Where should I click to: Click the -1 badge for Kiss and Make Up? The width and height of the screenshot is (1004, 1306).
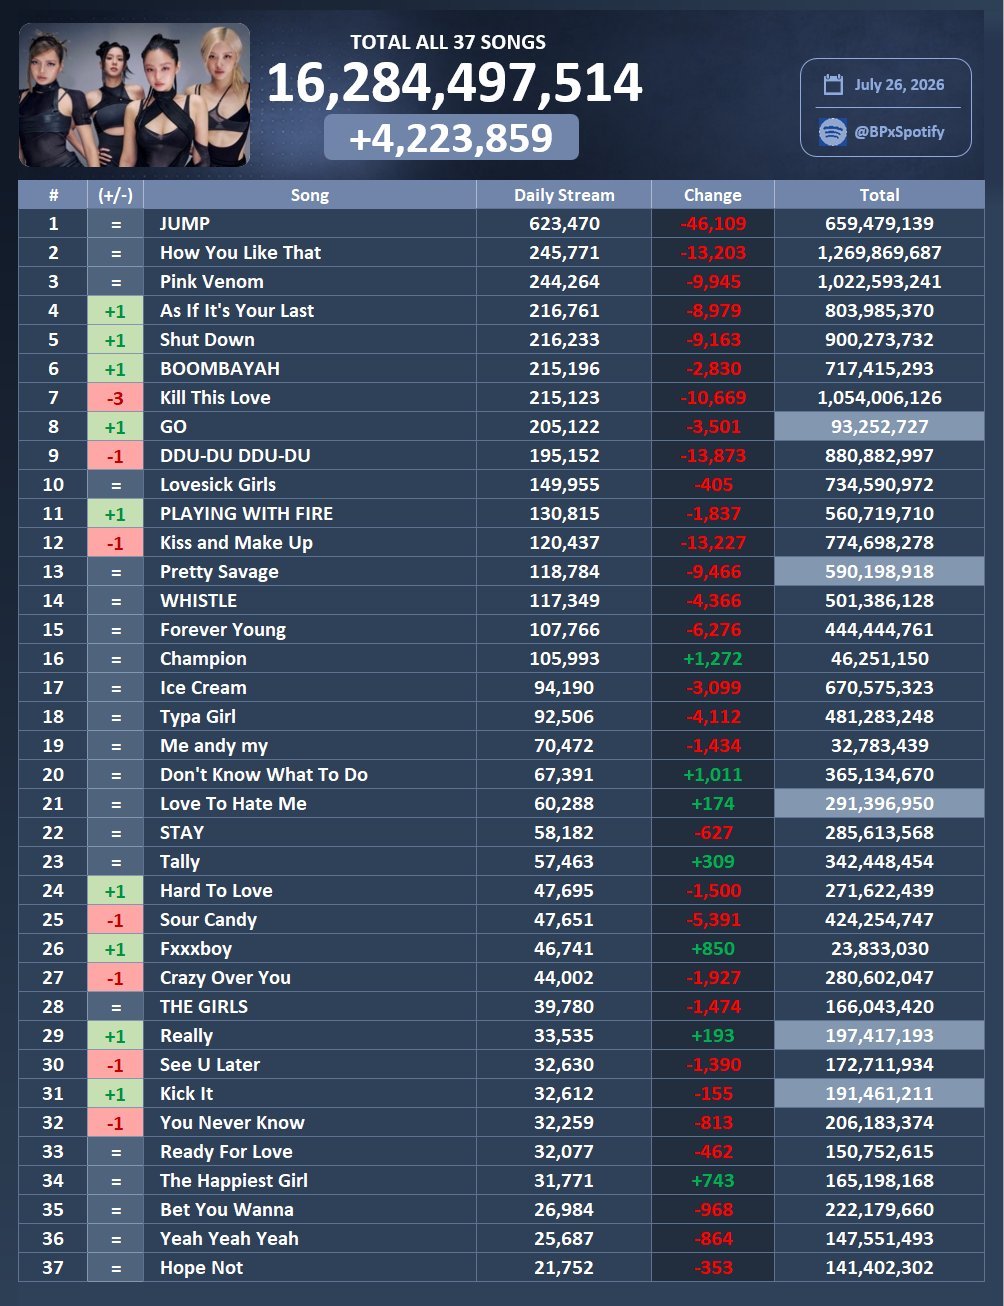coord(116,543)
